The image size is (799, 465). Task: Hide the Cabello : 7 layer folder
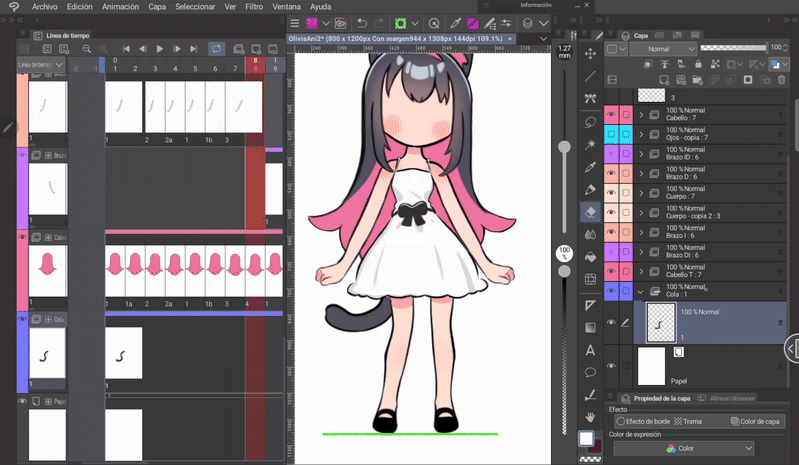pyautogui.click(x=611, y=114)
